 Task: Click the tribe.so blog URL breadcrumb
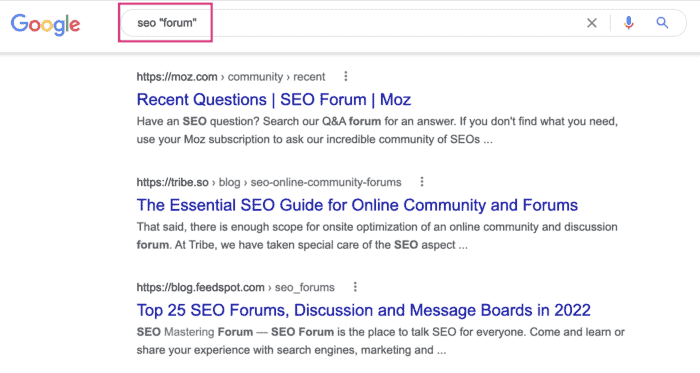pyautogui.click(x=269, y=182)
